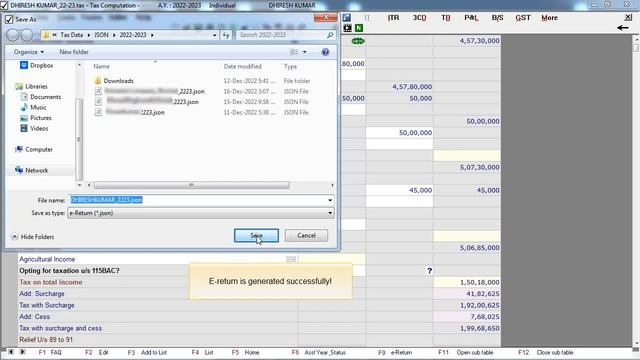Click the refresh button beside the address bar
This screenshot has width=640, height=360.
point(226,35)
